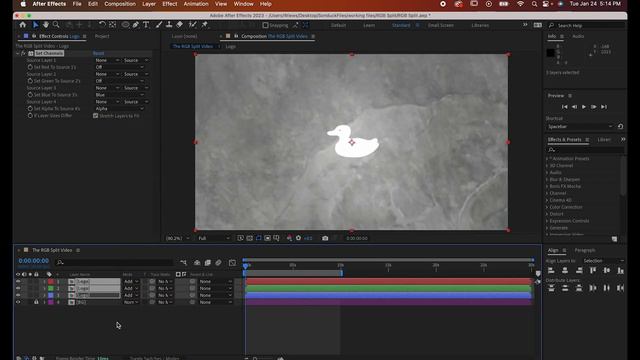This screenshot has height=360, width=640.
Task: Open the Layer menu
Action: tap(149, 4)
